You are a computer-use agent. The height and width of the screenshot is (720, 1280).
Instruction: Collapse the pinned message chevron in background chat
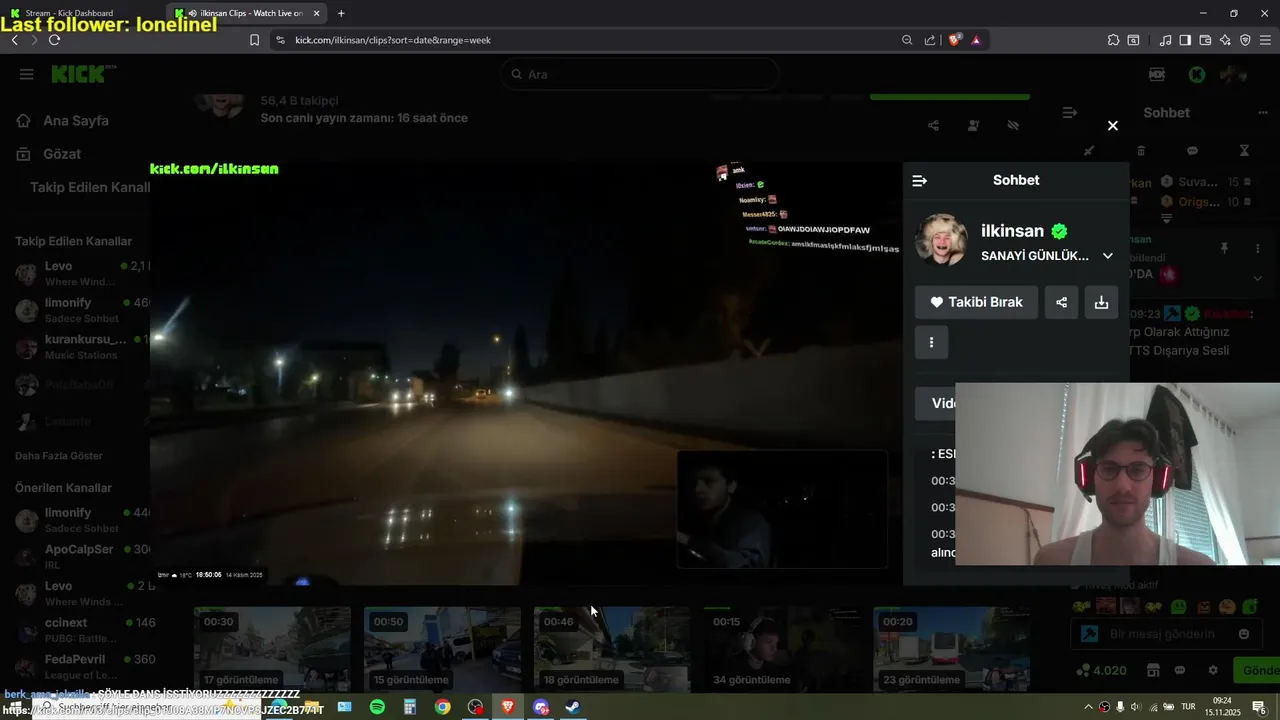1258,279
